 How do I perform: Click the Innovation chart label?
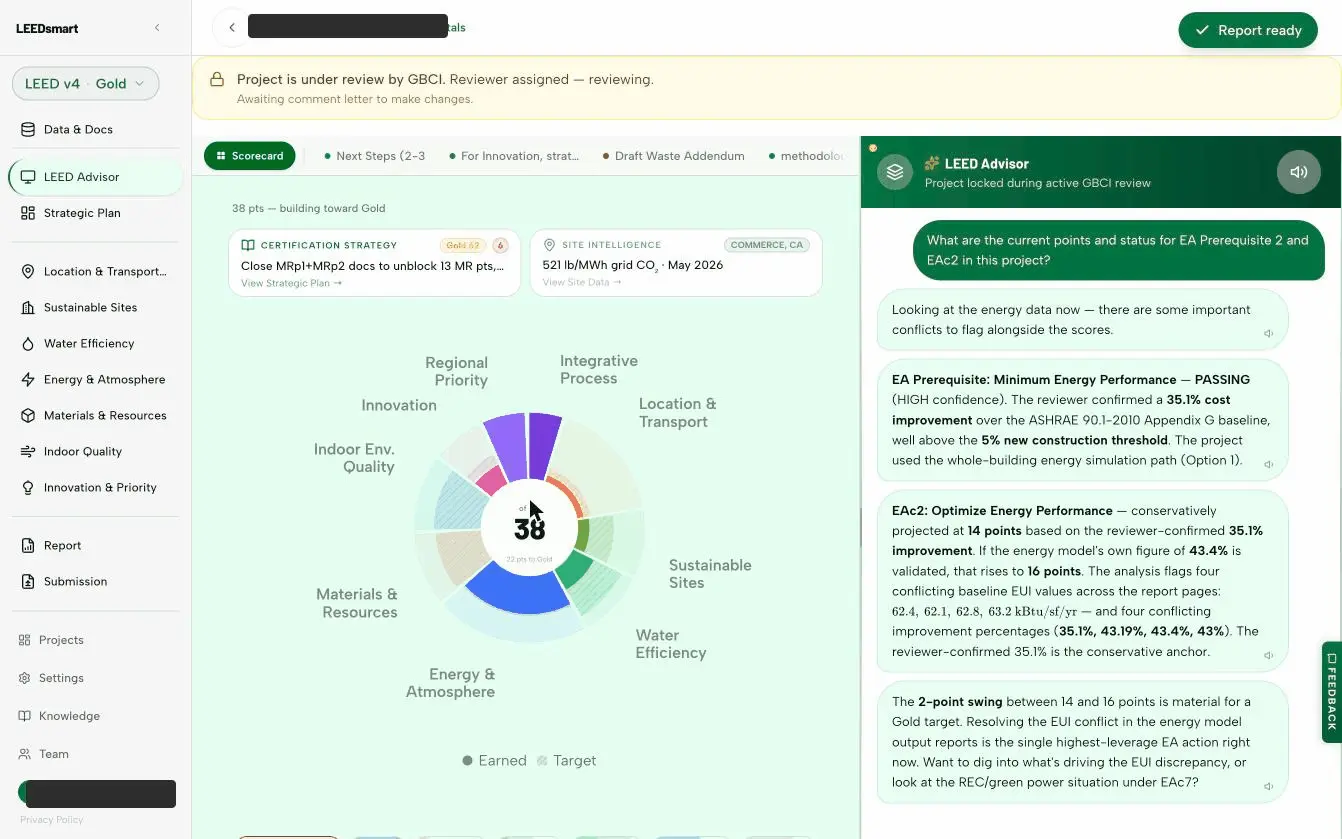pos(399,405)
